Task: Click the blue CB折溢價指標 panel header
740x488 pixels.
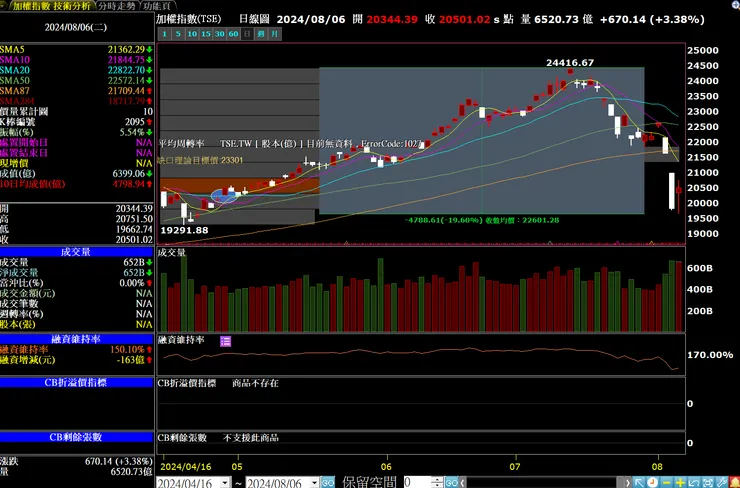Action: (76, 382)
